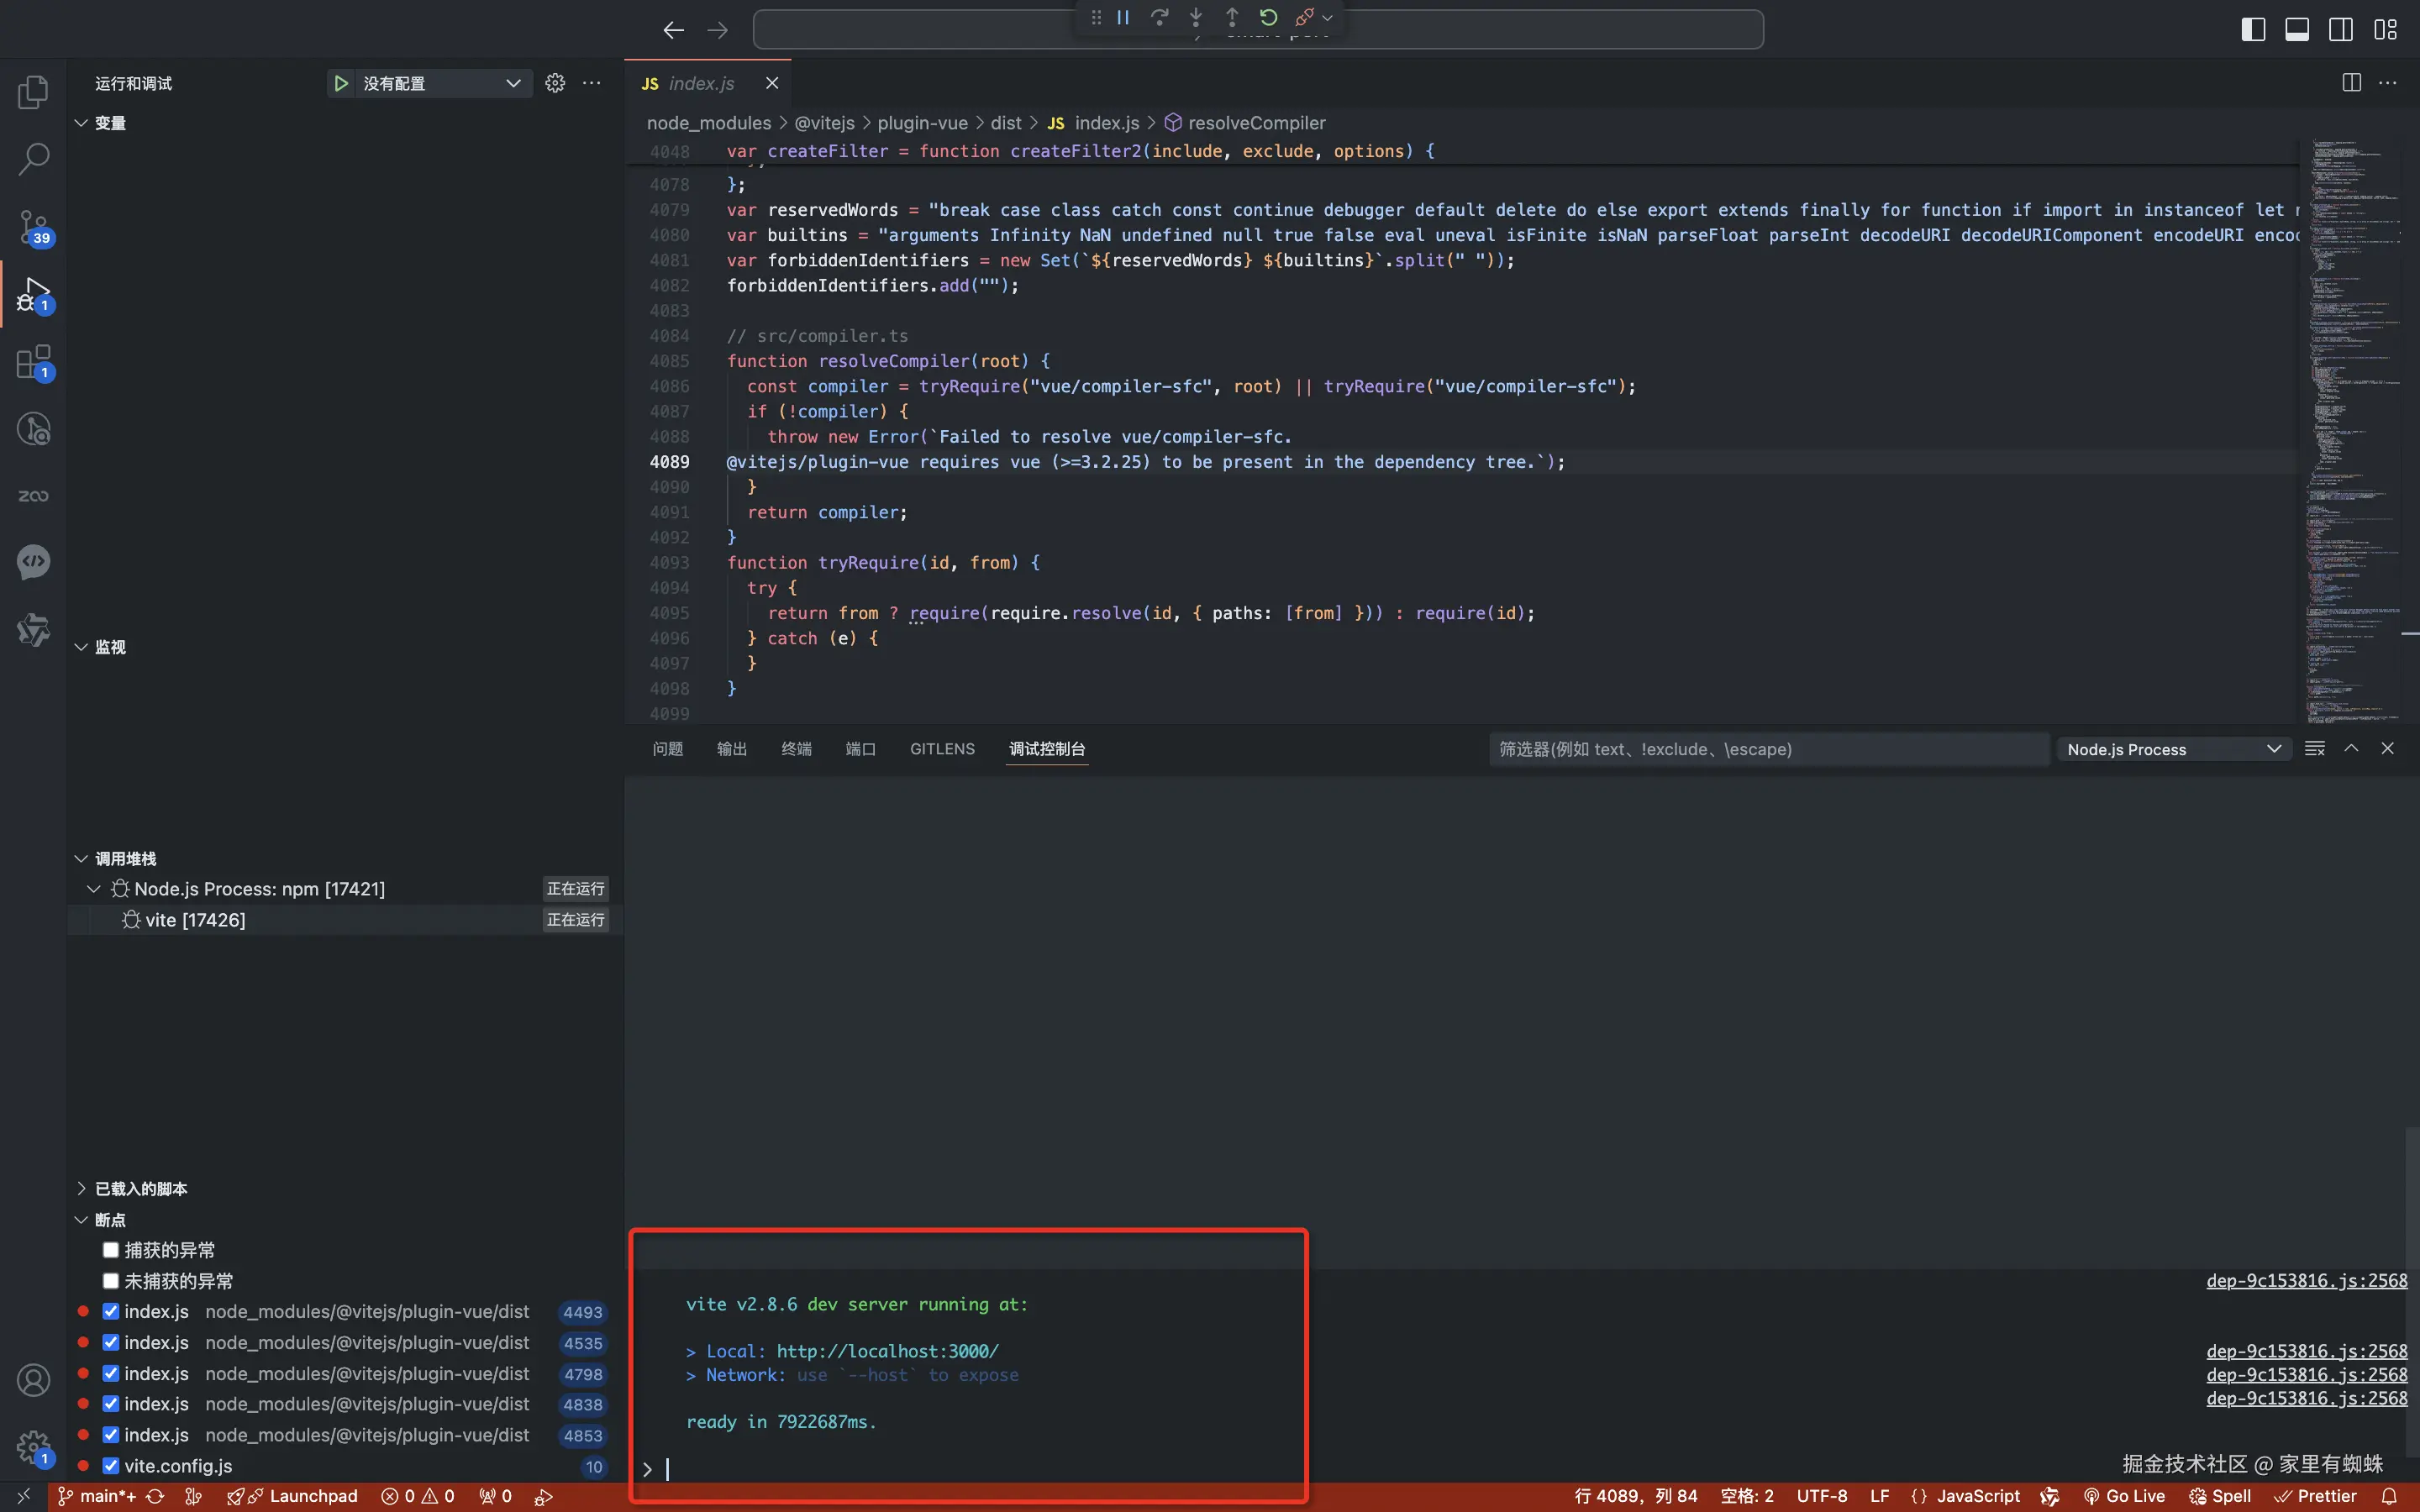The image size is (2420, 1512).
Task: Enable the 未捕获的异常 breakpoint checkbox
Action: click(111, 1281)
